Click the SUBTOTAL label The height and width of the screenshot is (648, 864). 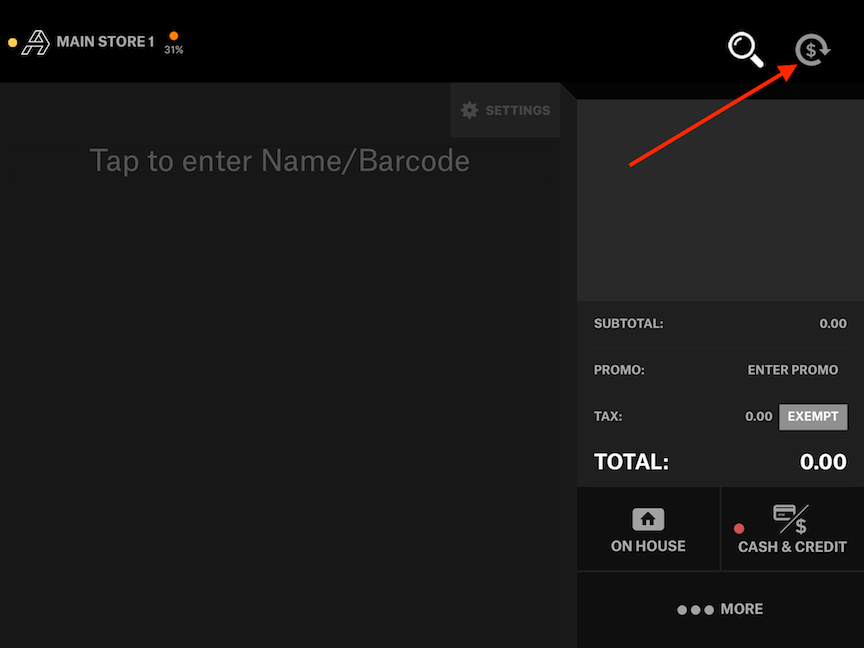click(628, 323)
